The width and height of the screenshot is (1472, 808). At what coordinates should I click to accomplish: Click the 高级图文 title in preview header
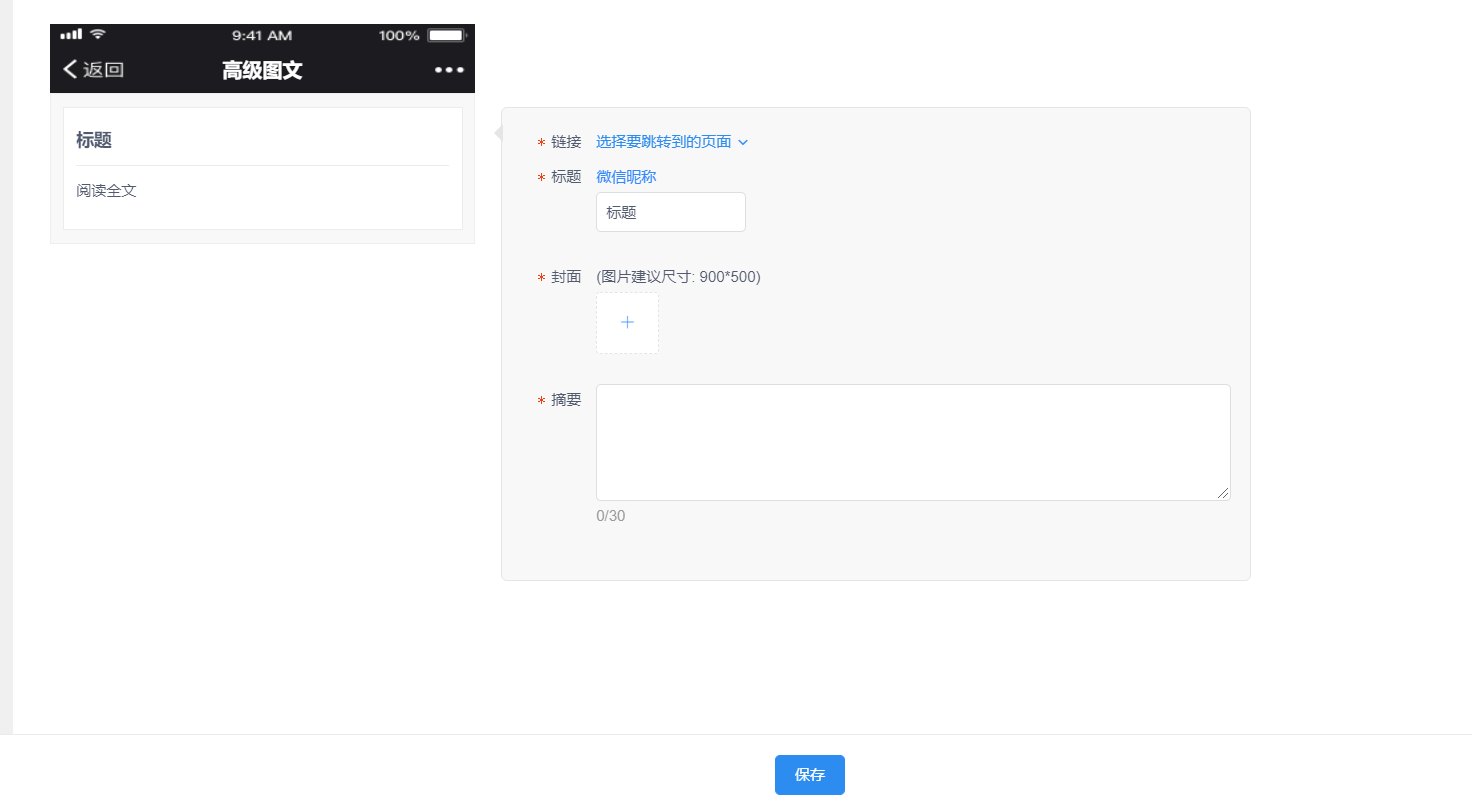[262, 70]
